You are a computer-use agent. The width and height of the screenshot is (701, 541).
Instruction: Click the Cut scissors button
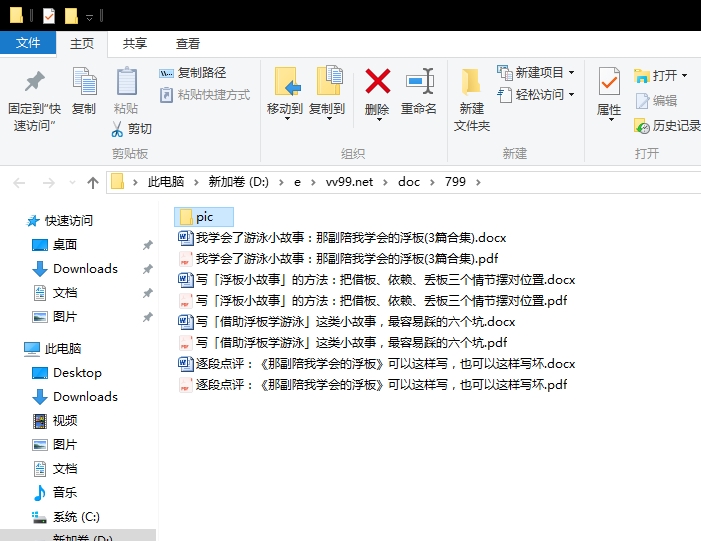(131, 129)
